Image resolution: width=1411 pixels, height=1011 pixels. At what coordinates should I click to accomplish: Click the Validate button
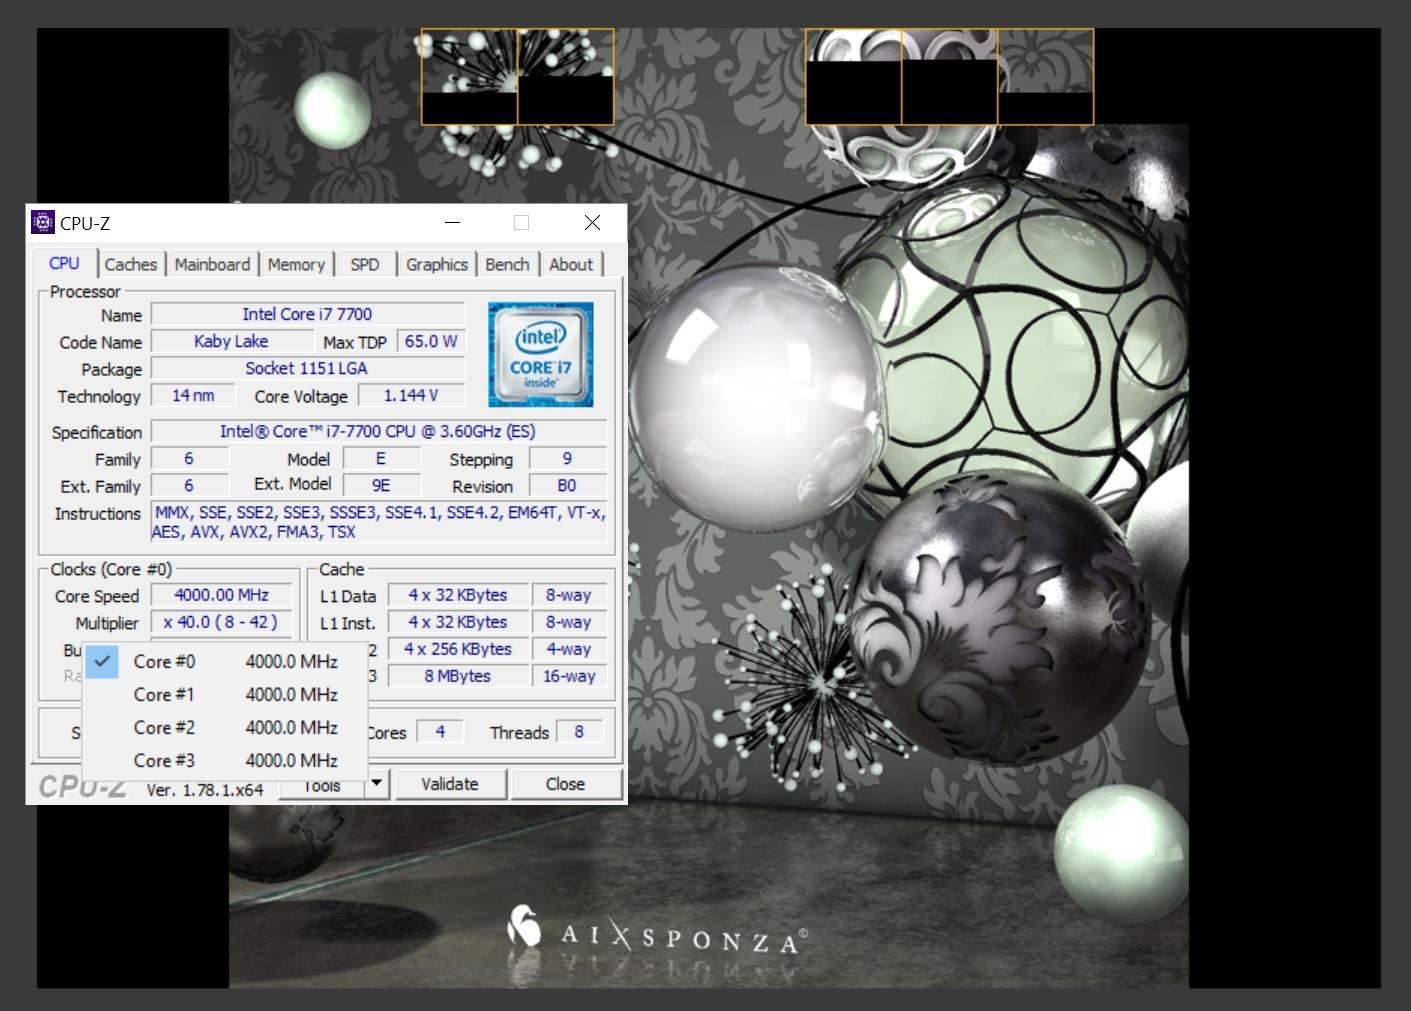tap(450, 784)
